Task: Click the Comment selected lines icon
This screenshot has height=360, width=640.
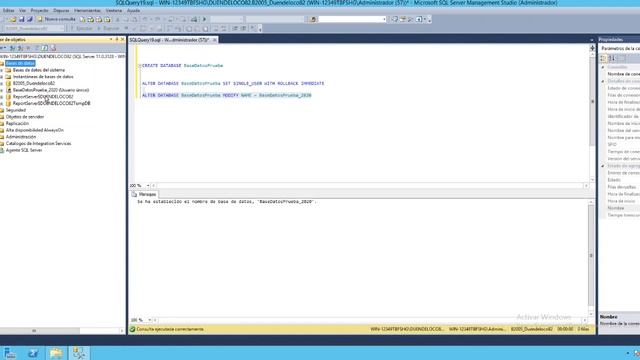Action: coord(216,29)
